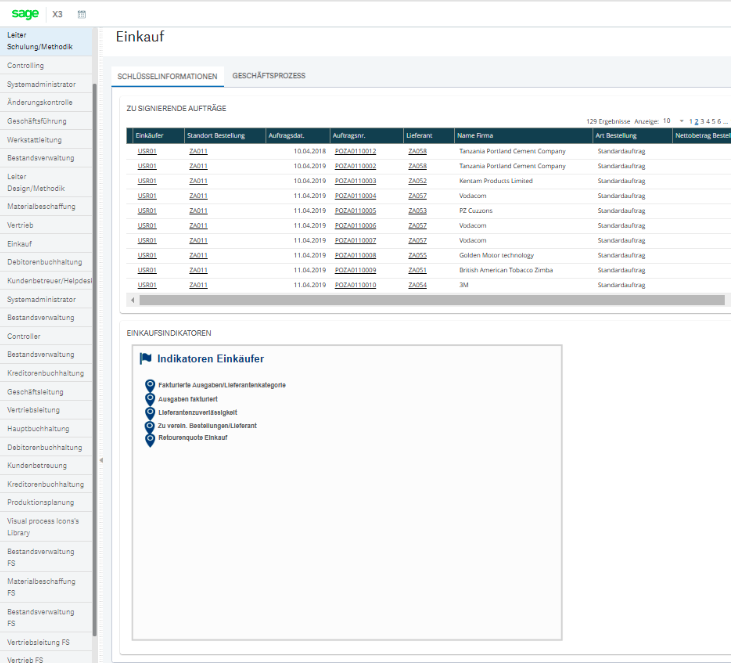The width and height of the screenshot is (731, 663).
Task: Click the Sage logo
Action: 25,14
